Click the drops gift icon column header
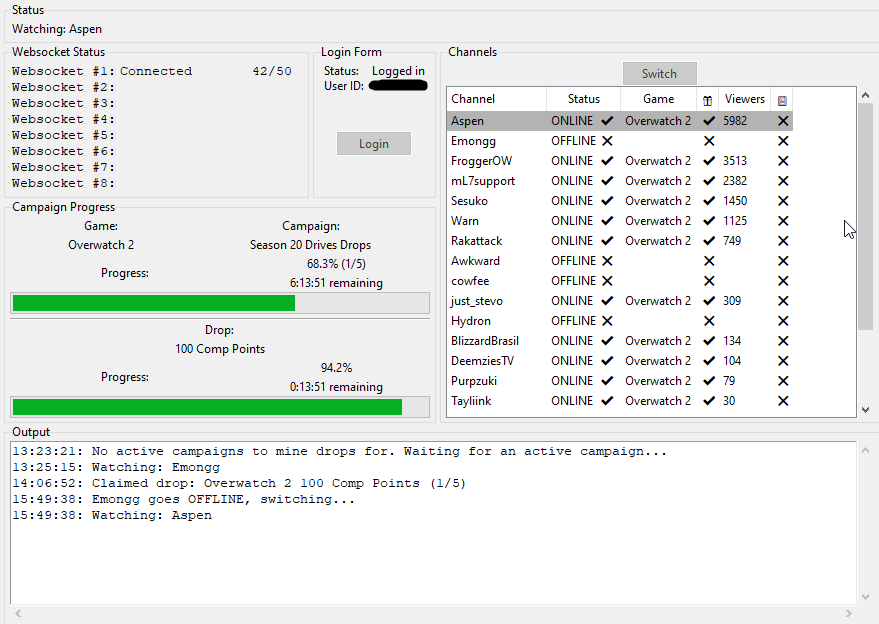 pyautogui.click(x=707, y=100)
